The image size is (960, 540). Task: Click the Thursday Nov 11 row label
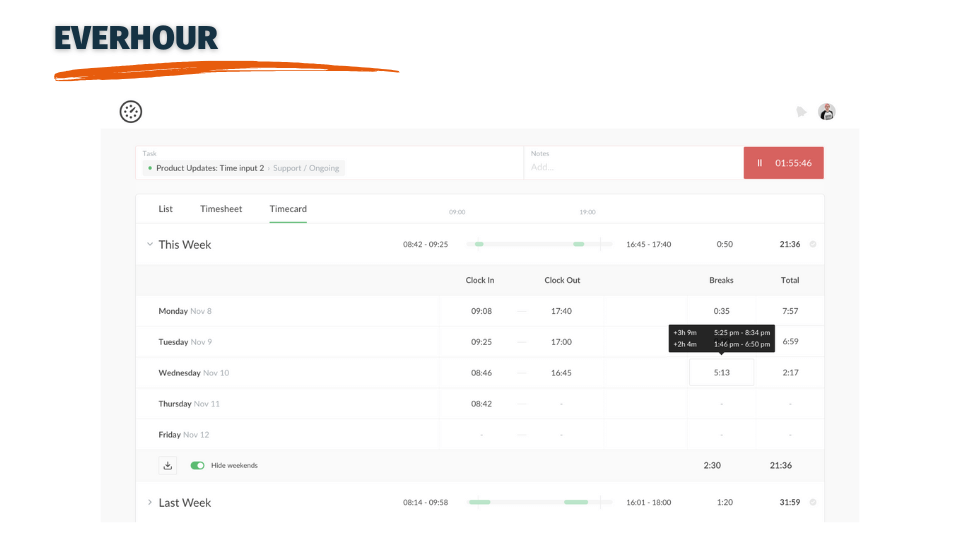pos(189,403)
